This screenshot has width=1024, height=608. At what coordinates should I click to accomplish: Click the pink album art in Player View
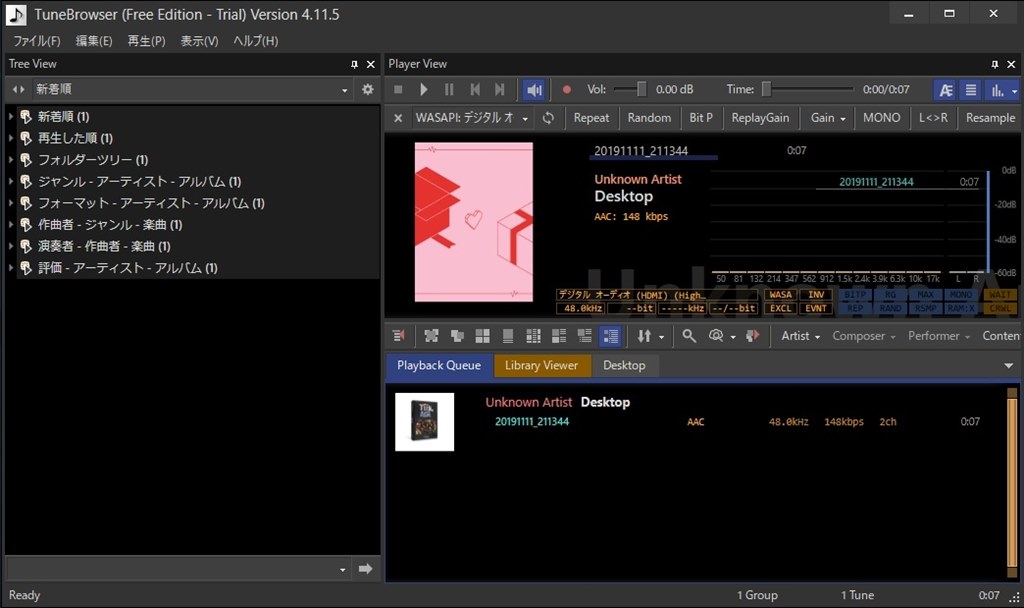473,222
